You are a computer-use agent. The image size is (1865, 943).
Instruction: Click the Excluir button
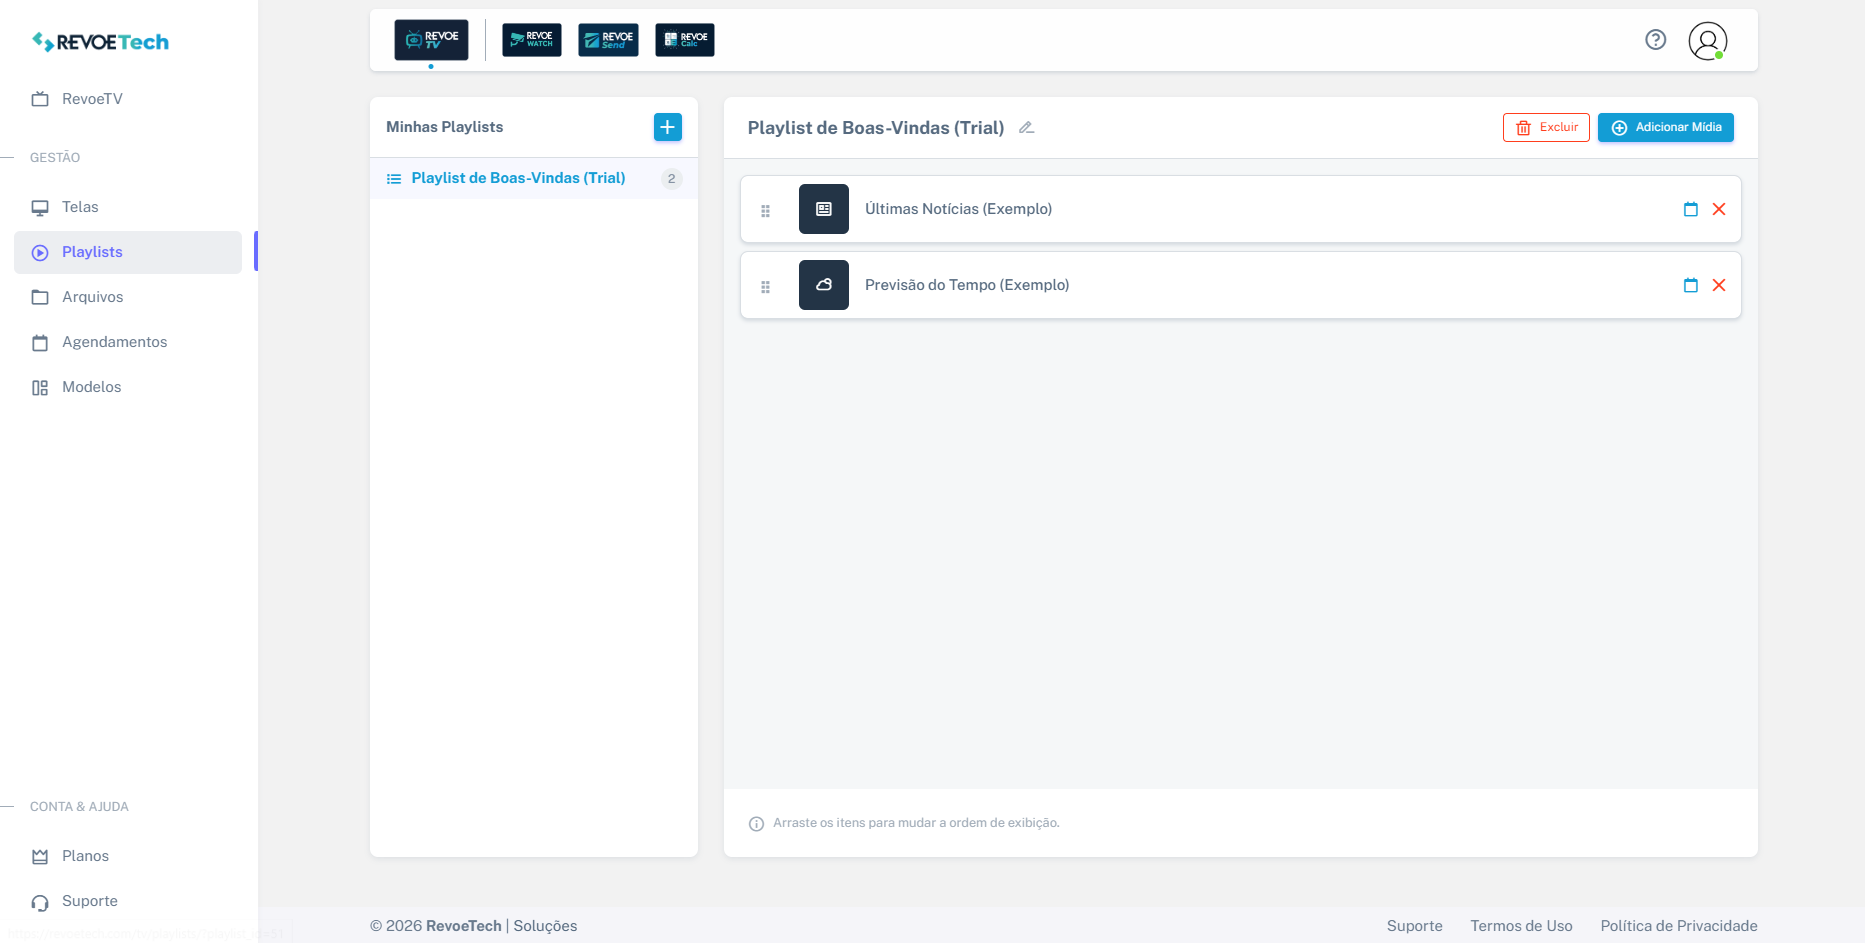click(1546, 127)
